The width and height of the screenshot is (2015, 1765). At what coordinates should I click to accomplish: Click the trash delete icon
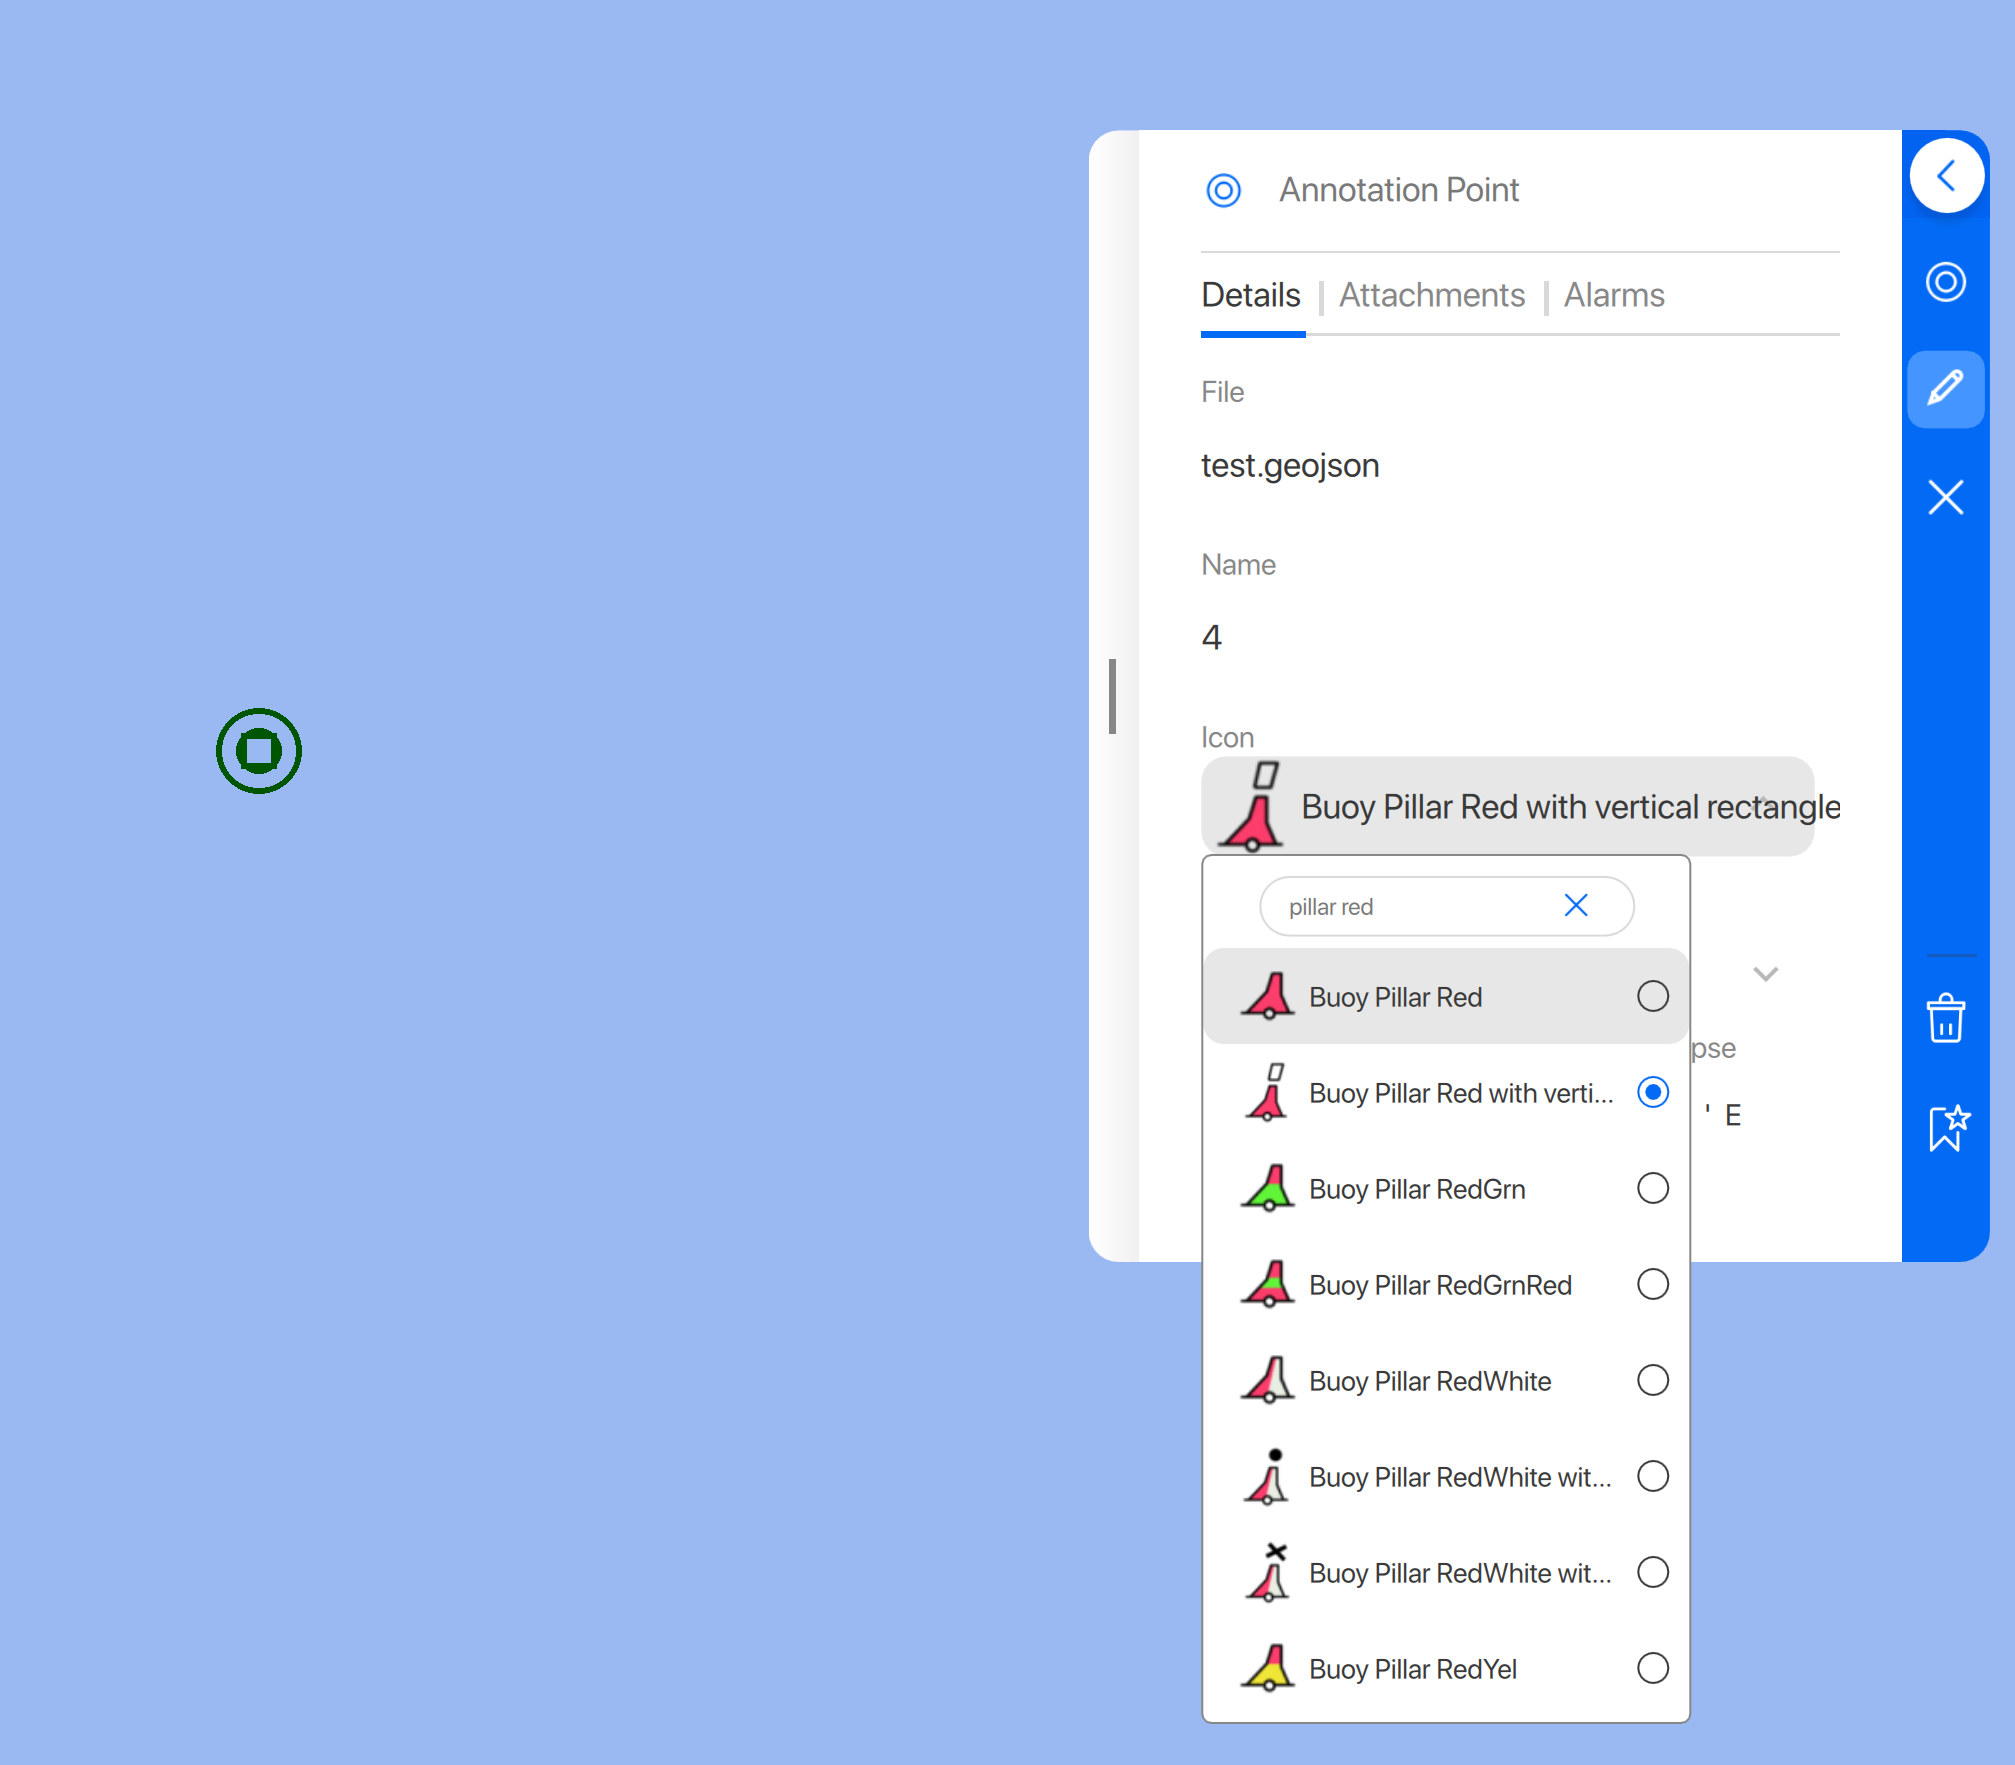1945,1019
